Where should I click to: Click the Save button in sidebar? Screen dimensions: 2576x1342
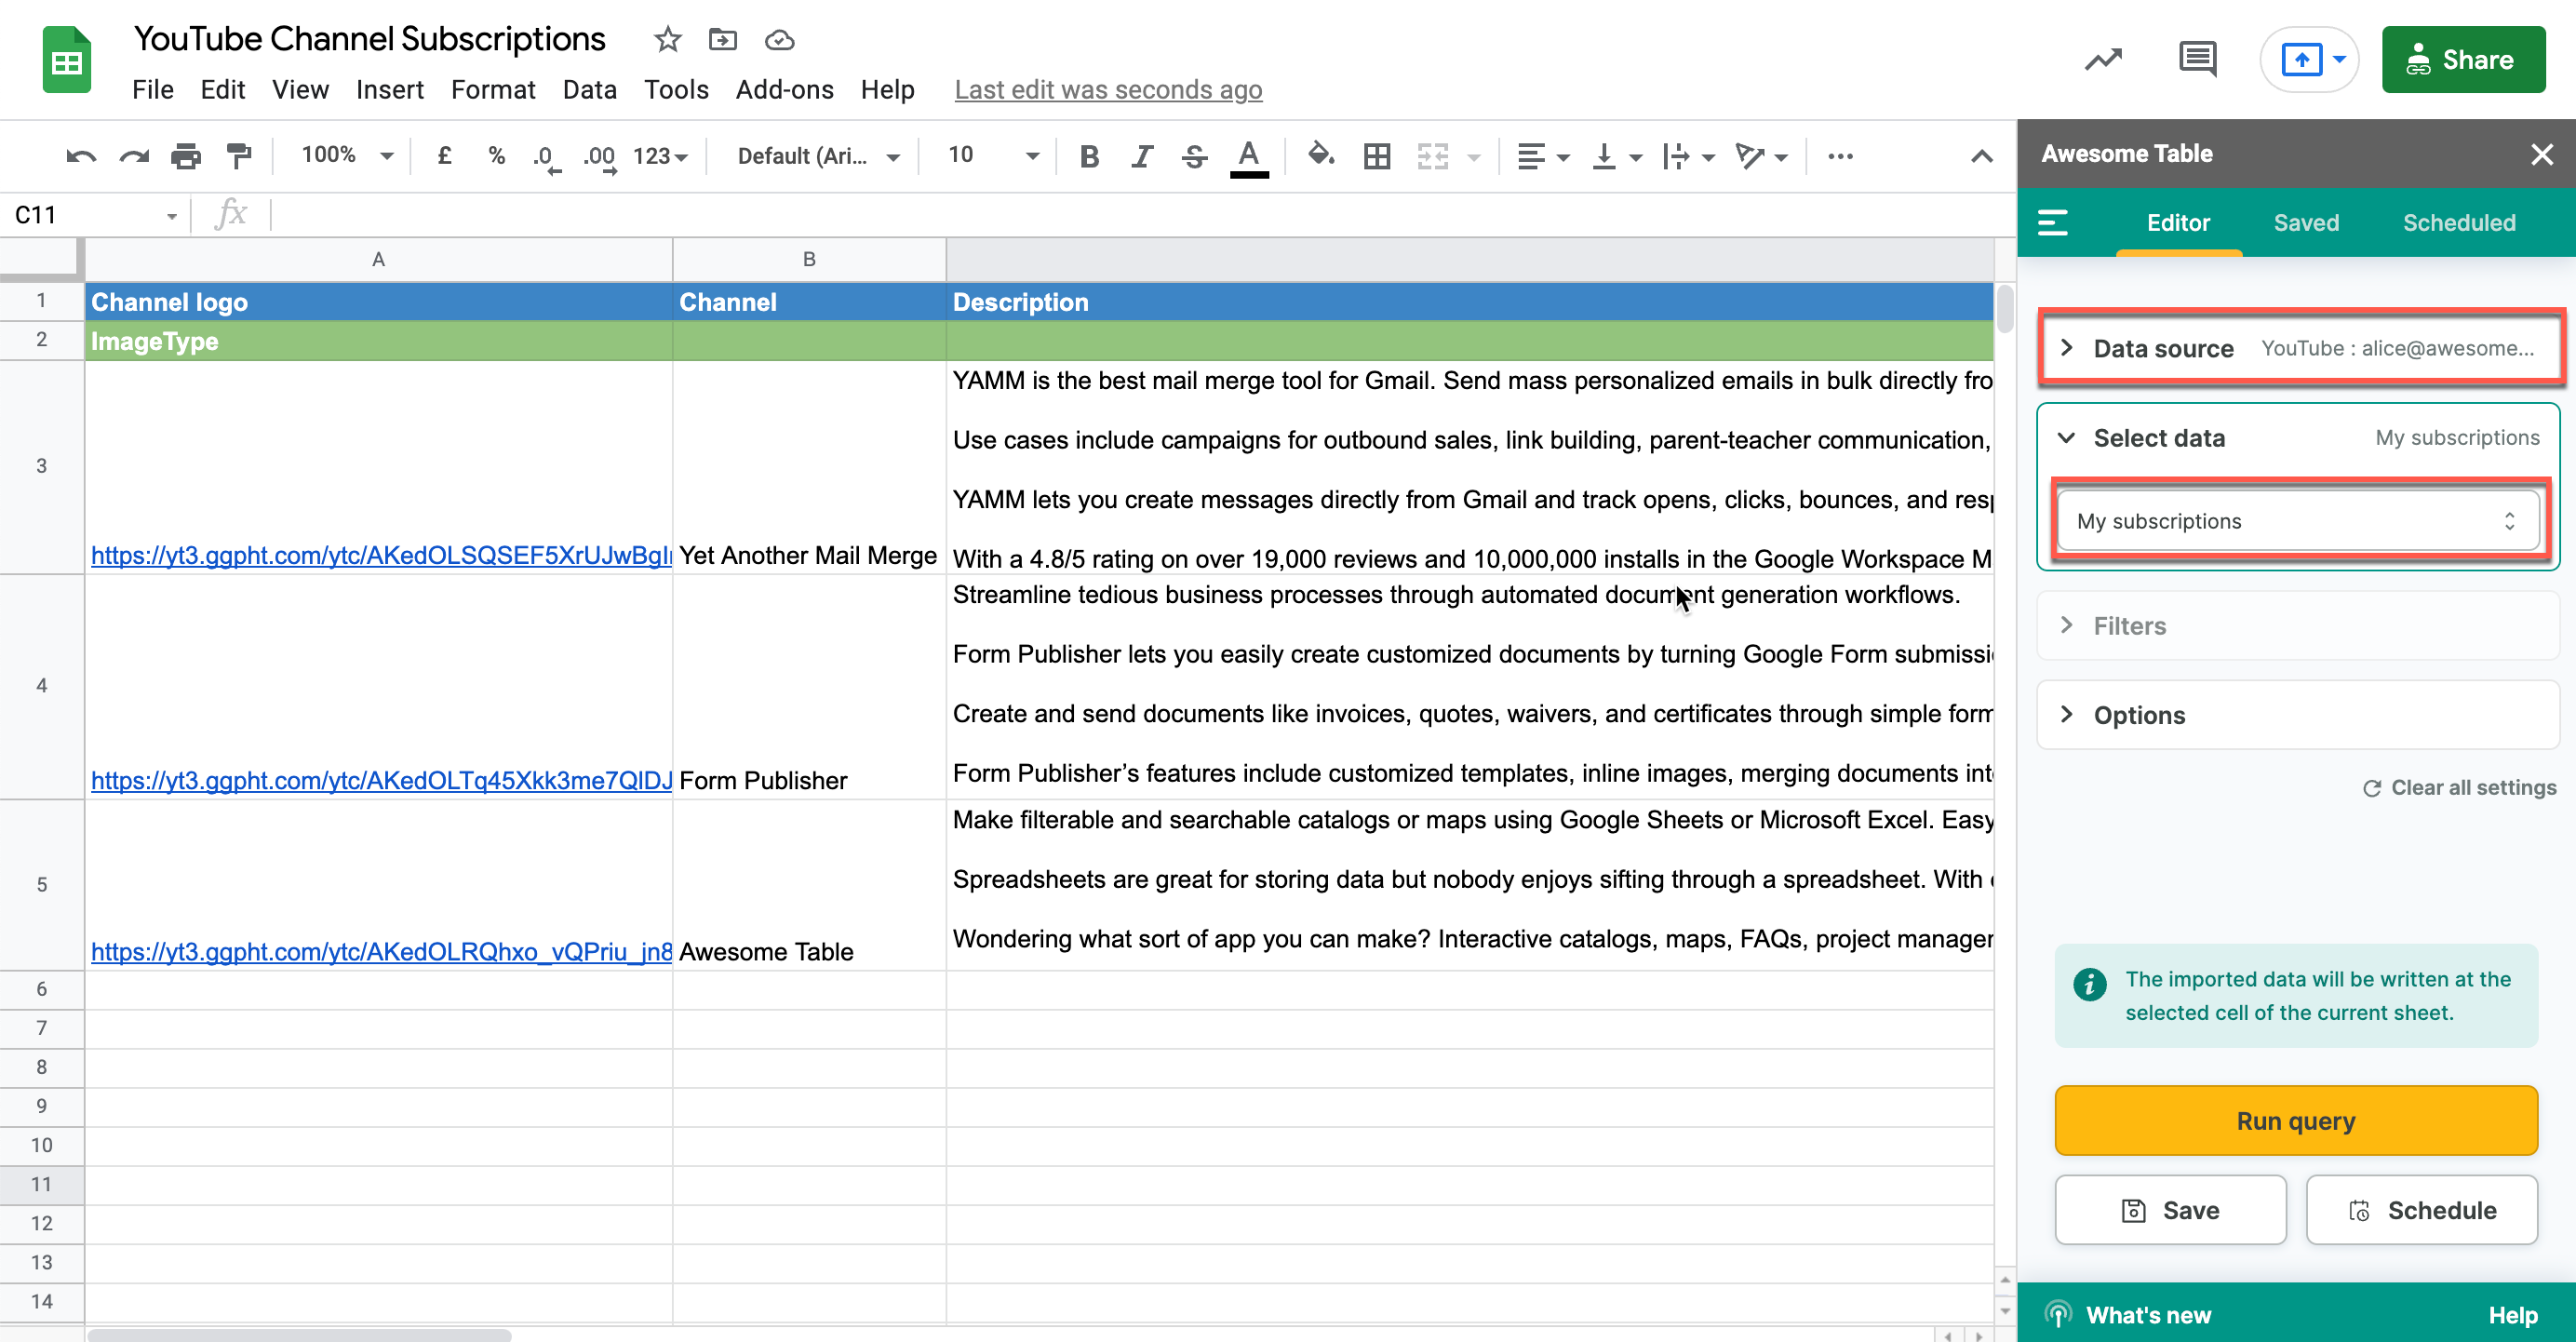2171,1210
